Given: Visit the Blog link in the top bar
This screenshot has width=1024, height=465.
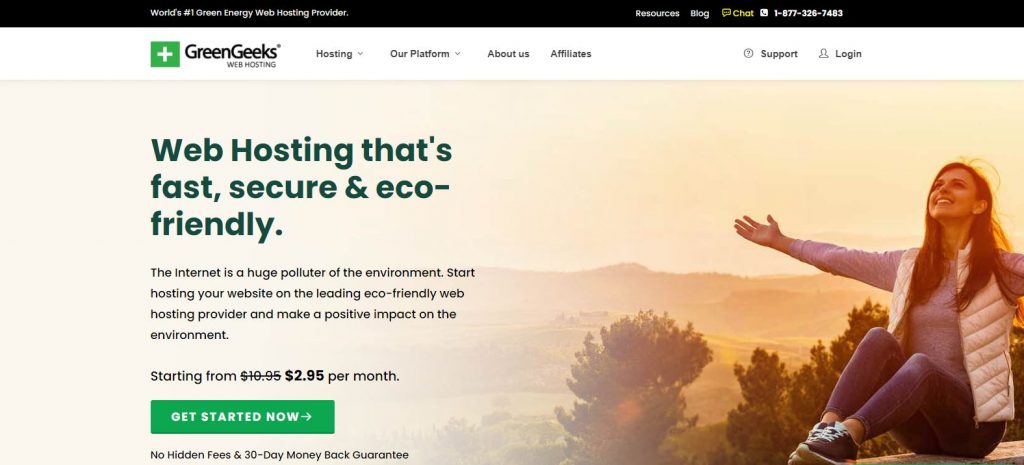Looking at the screenshot, I should click(699, 13).
